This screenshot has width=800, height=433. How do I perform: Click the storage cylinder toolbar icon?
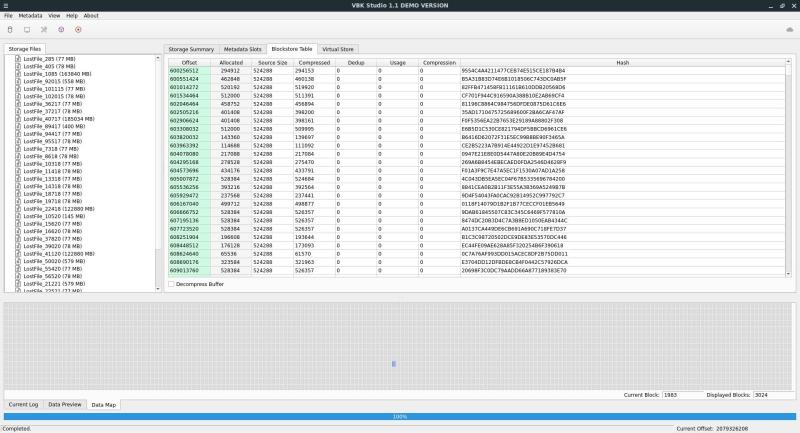[x=10, y=30]
